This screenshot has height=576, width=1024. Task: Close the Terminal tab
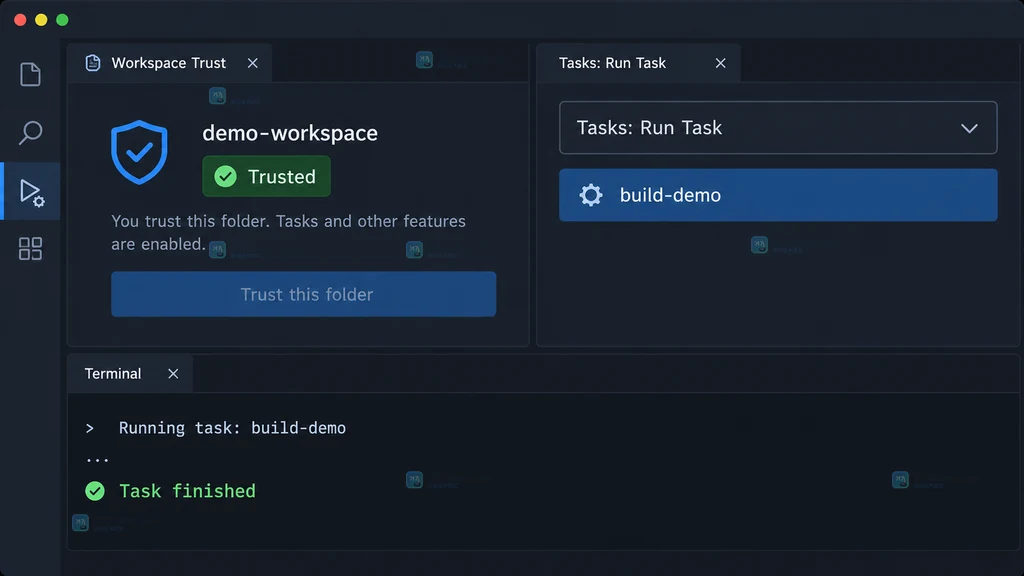173,374
